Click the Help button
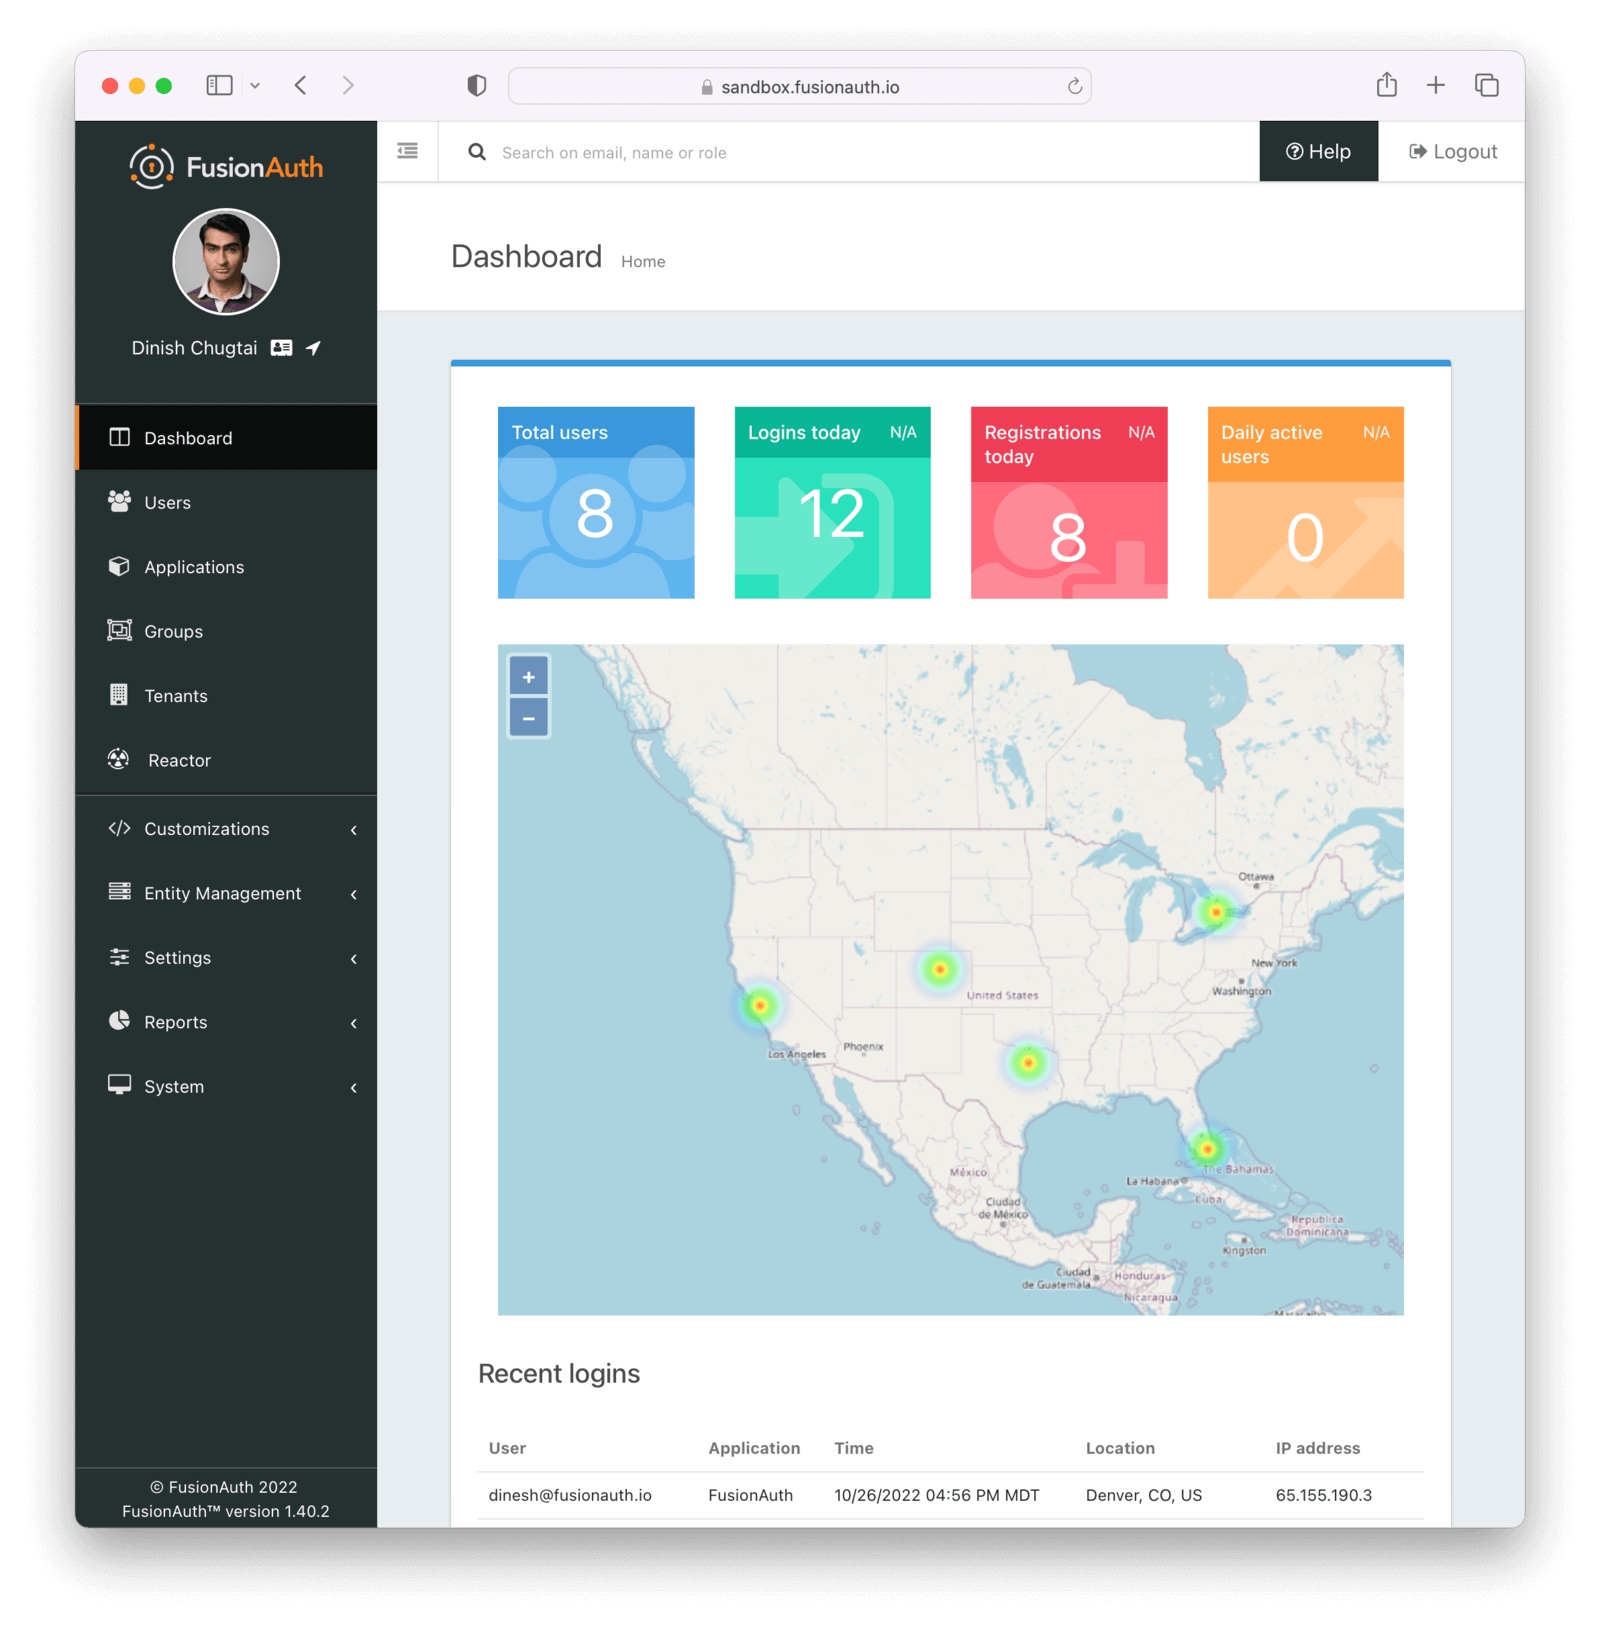This screenshot has width=1600, height=1627. (1318, 151)
